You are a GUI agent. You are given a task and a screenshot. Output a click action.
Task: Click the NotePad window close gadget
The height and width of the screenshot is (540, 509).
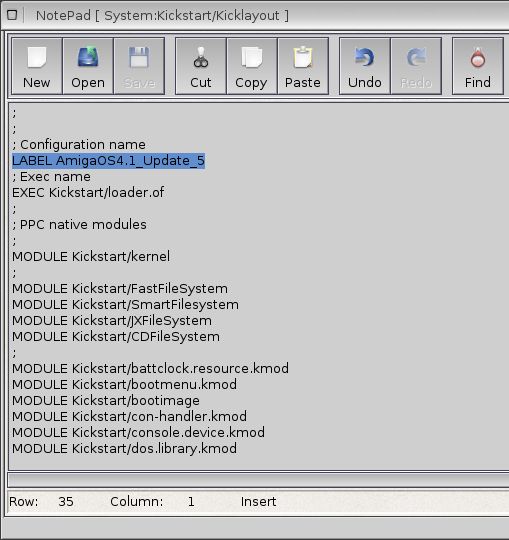[12, 15]
